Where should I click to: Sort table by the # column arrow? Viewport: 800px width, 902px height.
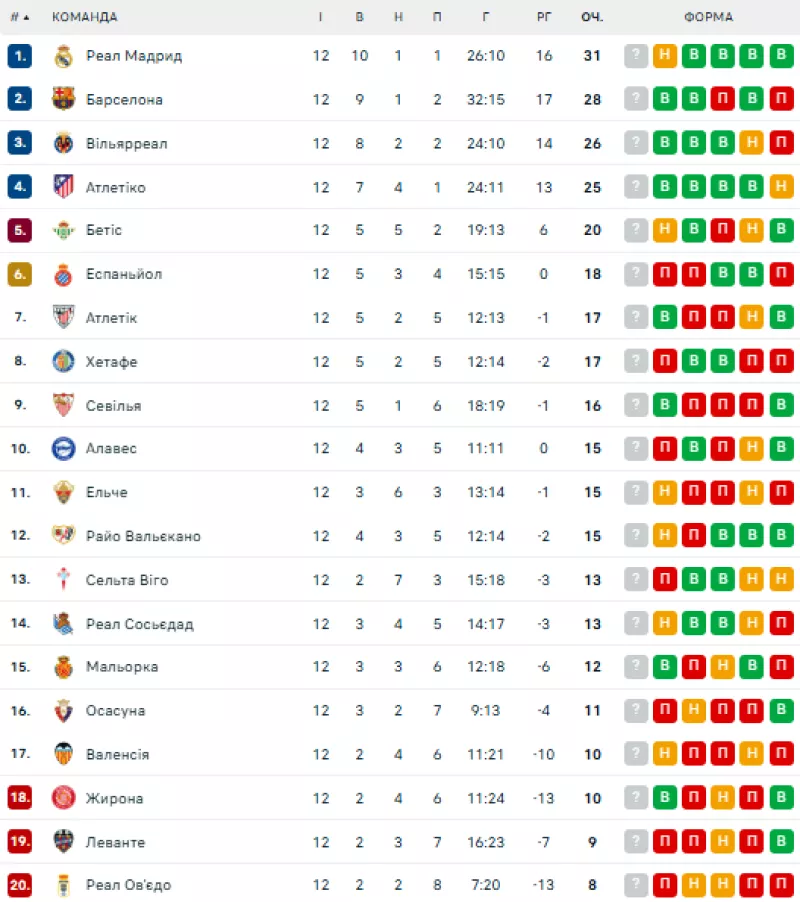click(x=20, y=17)
